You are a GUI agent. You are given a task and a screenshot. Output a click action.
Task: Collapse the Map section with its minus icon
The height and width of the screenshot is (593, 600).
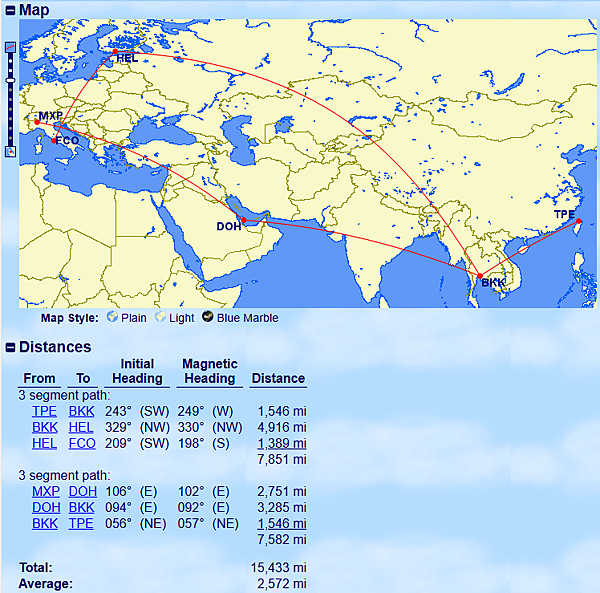point(10,10)
